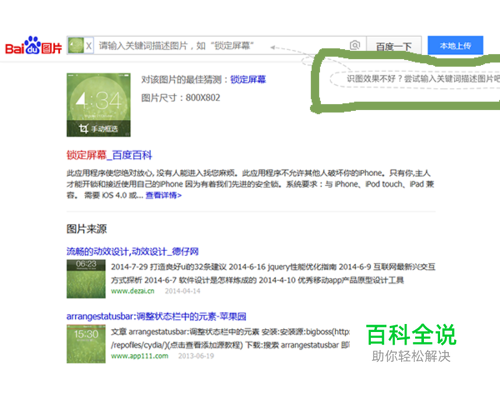Open the 锁定屏幕 best guess link

pos(248,79)
